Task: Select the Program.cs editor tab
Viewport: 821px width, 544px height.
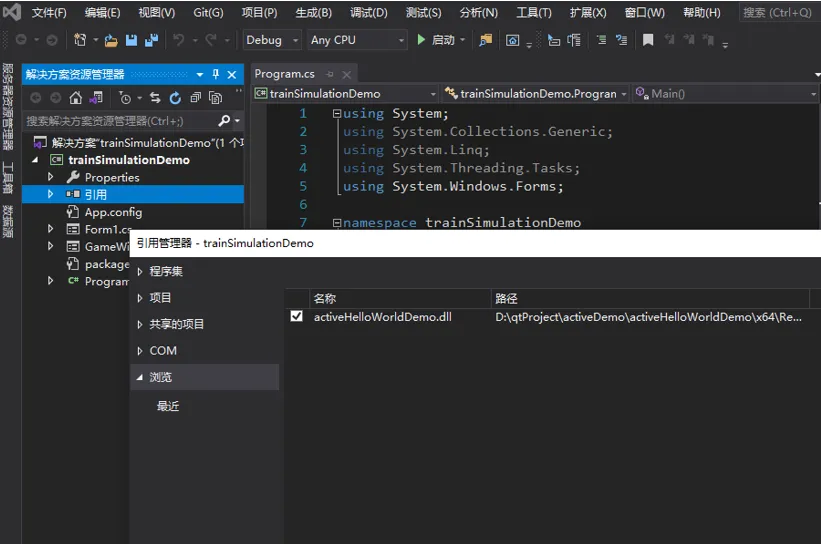Action: pyautogui.click(x=285, y=74)
